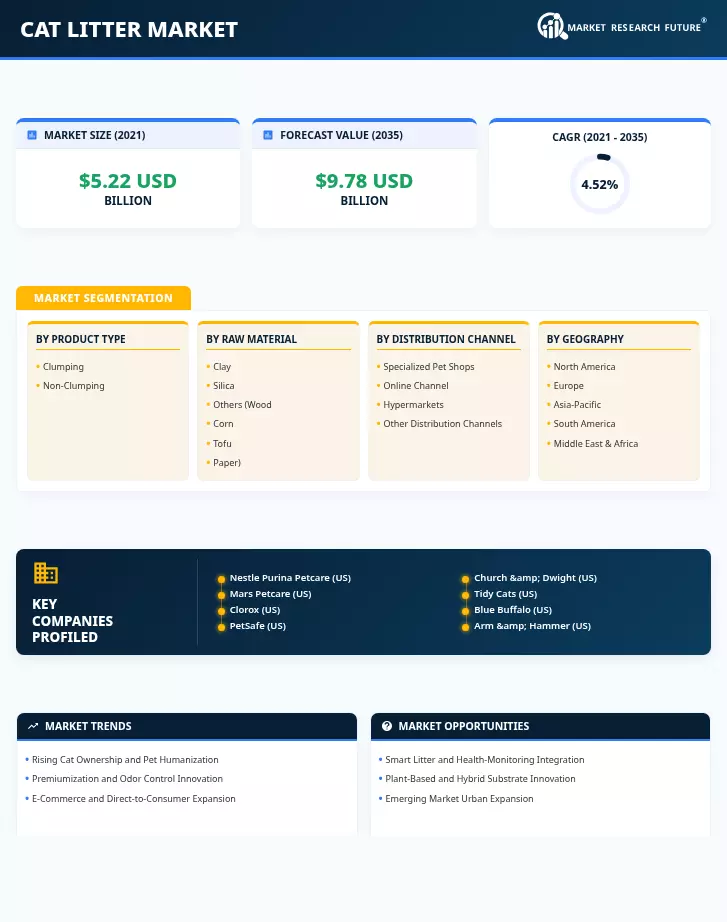This screenshot has width=727, height=922.
Task: Click Specialized Pet Shops channel
Action: click(x=428, y=367)
